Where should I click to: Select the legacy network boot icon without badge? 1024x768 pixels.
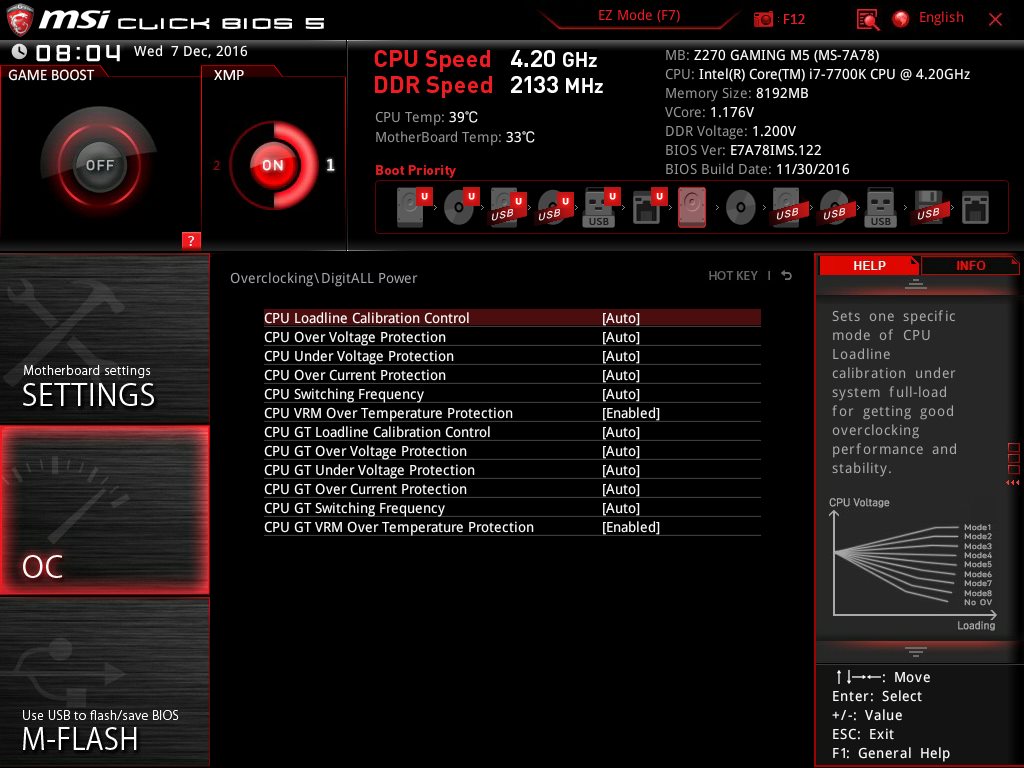(975, 208)
